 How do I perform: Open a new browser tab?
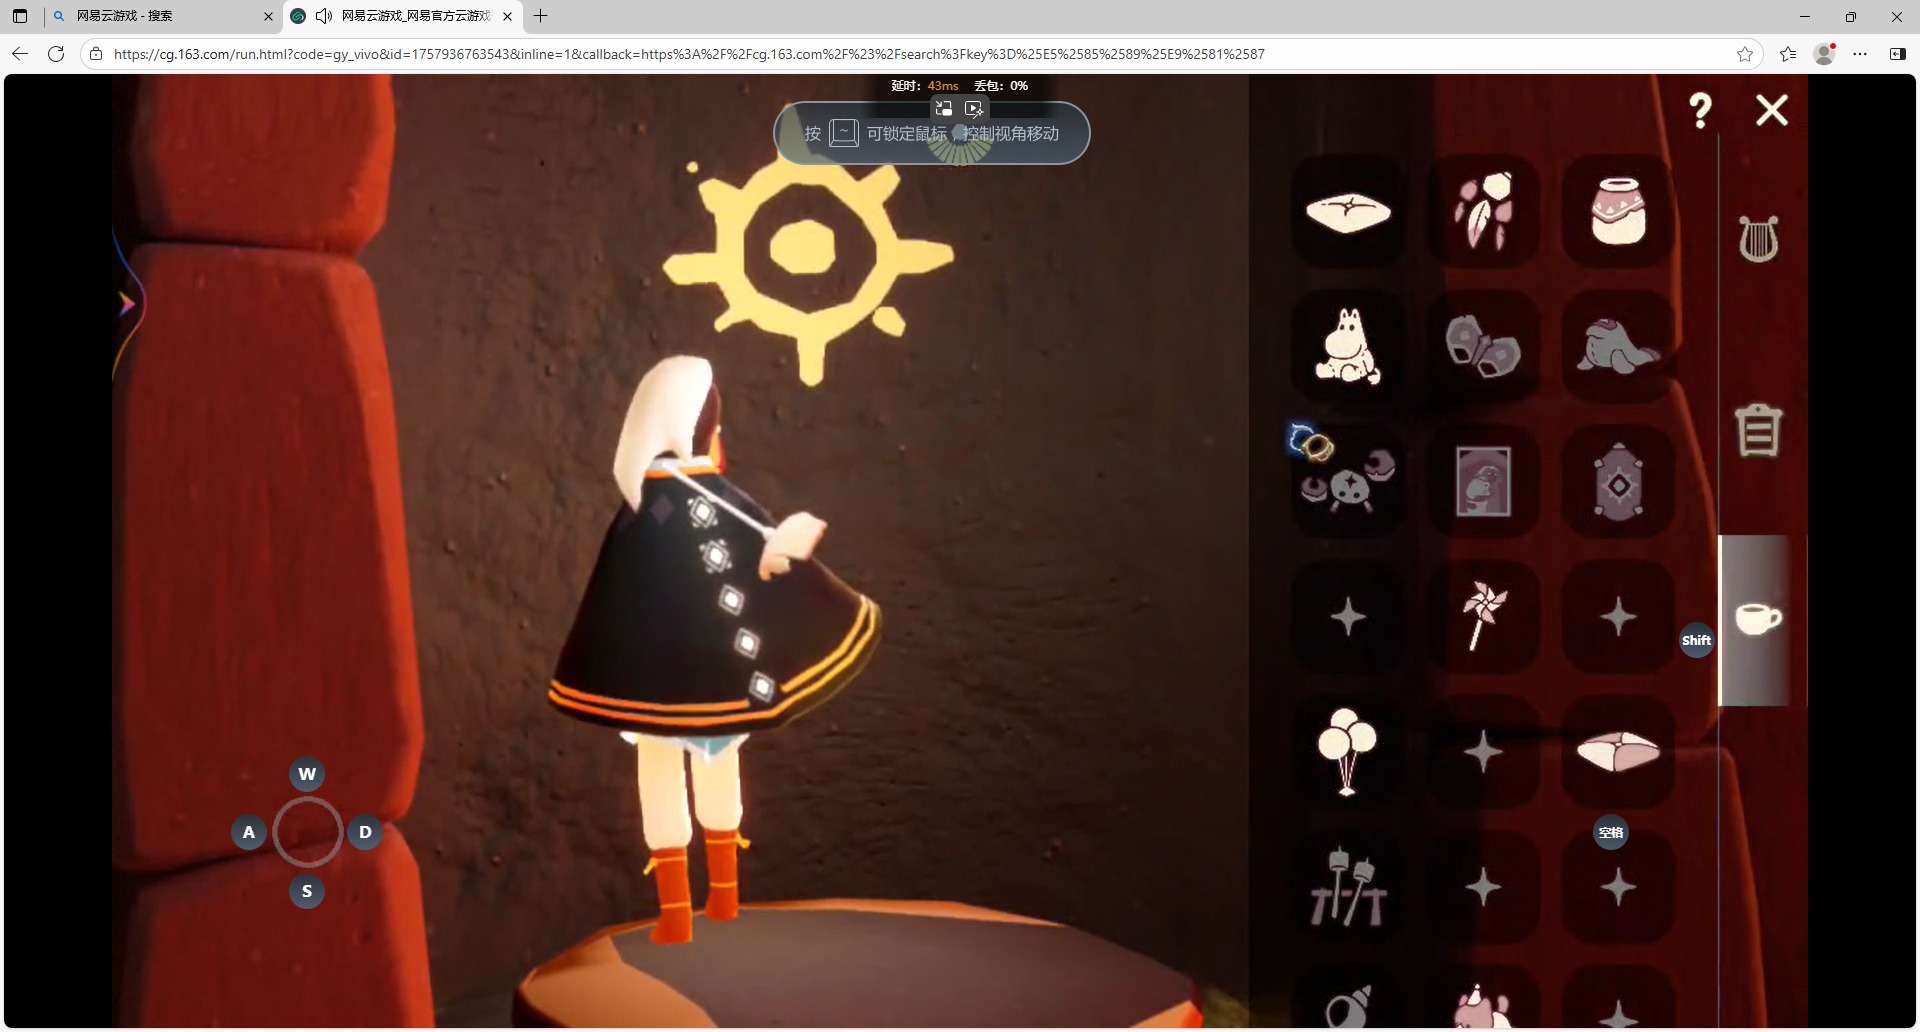click(x=541, y=16)
